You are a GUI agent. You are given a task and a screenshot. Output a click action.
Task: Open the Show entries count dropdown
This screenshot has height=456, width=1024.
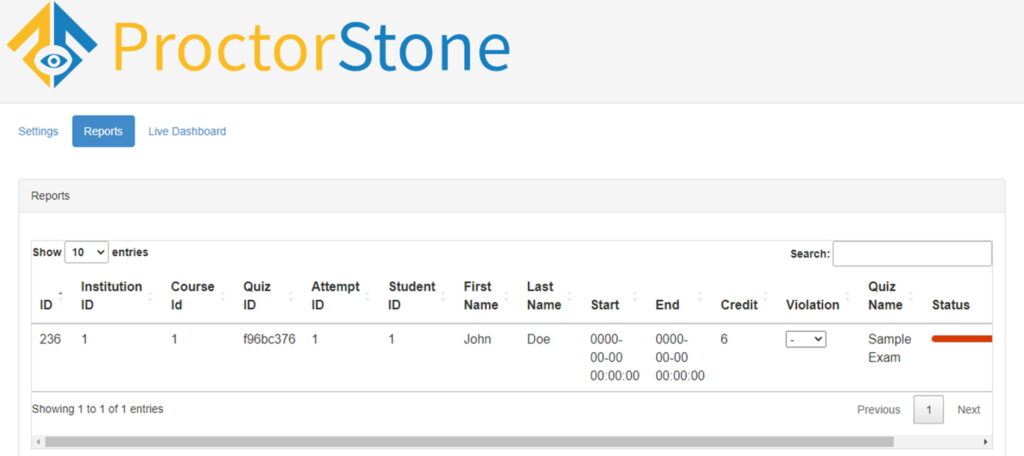(x=86, y=253)
